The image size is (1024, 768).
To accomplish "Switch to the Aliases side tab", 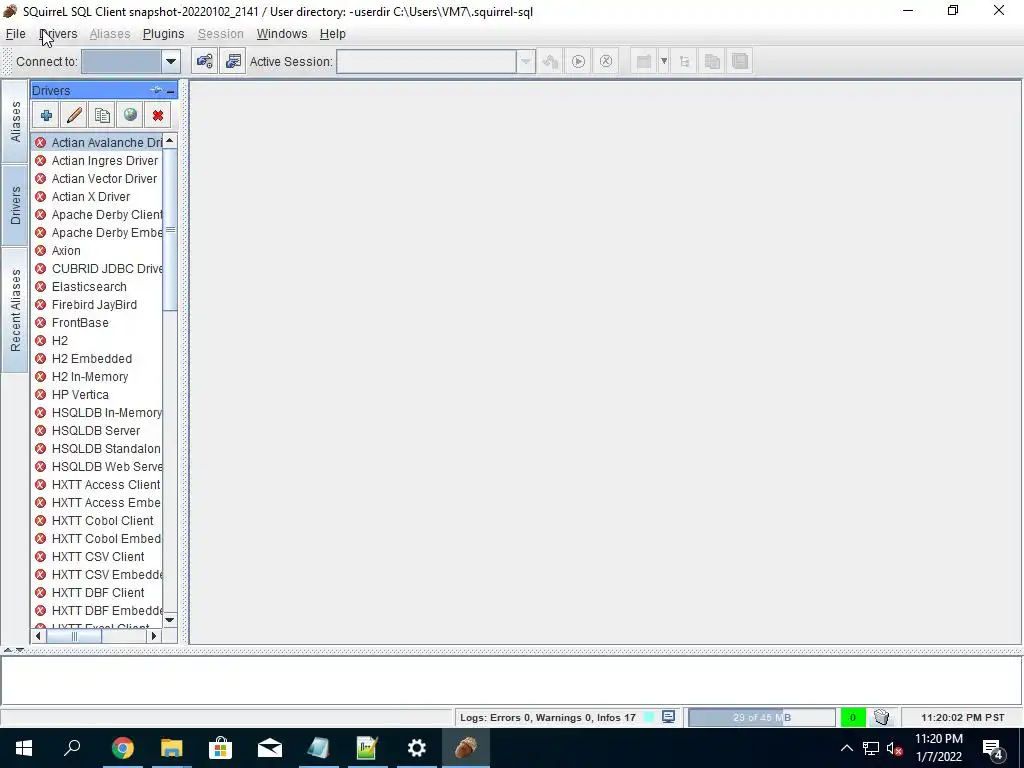I will tap(15, 121).
